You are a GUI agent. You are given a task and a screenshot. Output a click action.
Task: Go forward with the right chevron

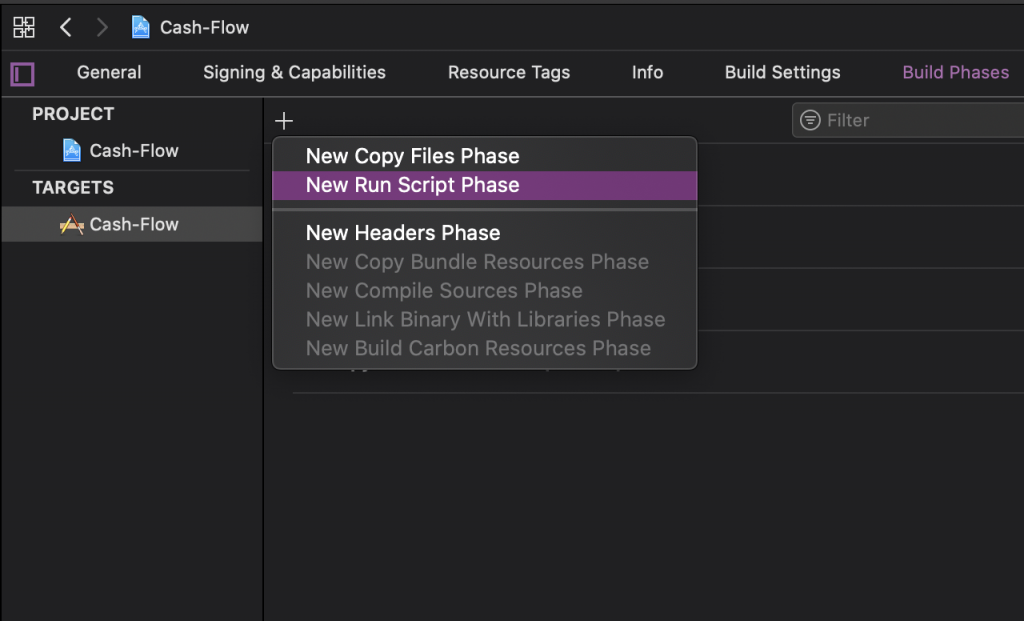tap(102, 27)
